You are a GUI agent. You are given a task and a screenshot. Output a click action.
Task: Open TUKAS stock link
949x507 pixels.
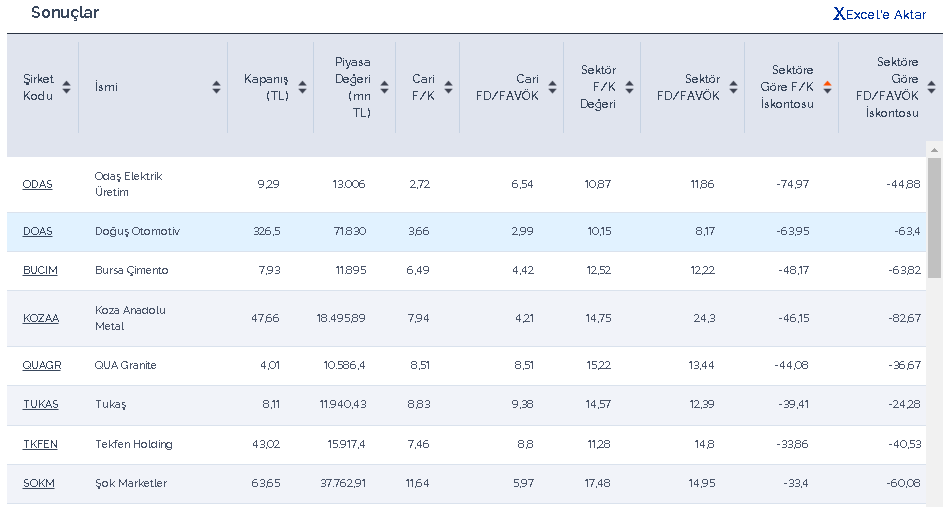pos(41,405)
